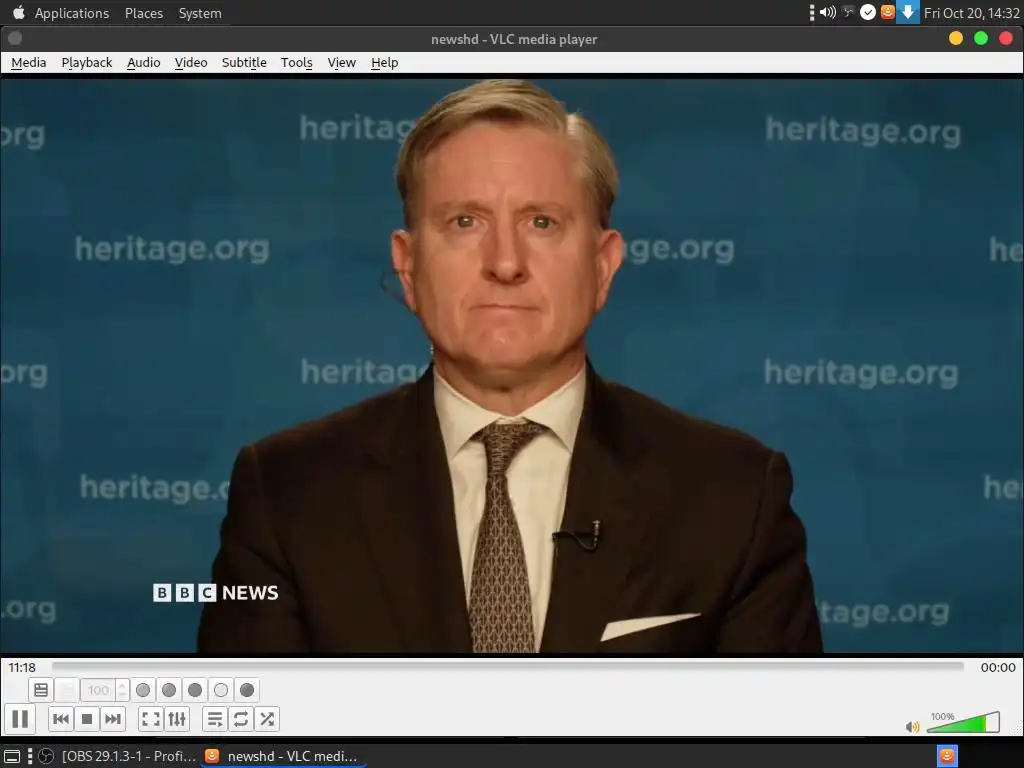
Task: Toggle fullscreen video mode
Action: click(x=151, y=719)
